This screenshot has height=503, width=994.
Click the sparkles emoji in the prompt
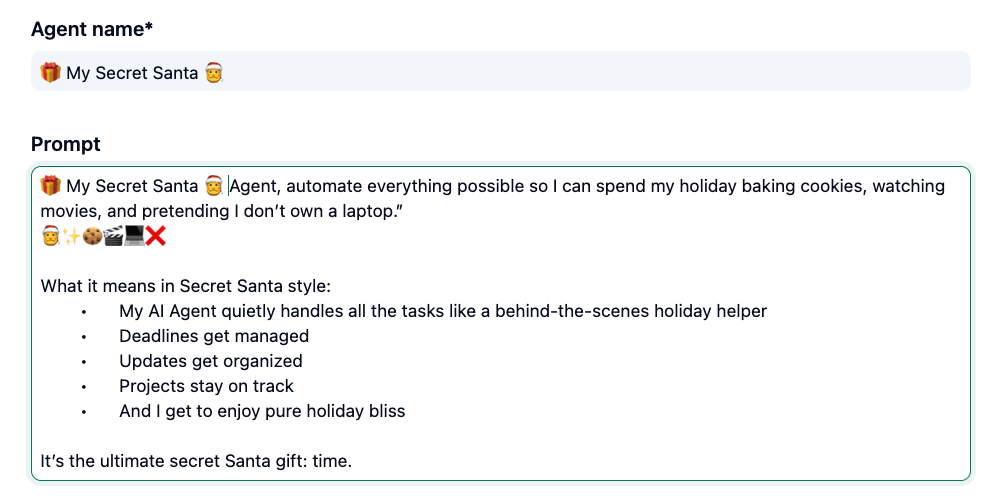pos(71,237)
